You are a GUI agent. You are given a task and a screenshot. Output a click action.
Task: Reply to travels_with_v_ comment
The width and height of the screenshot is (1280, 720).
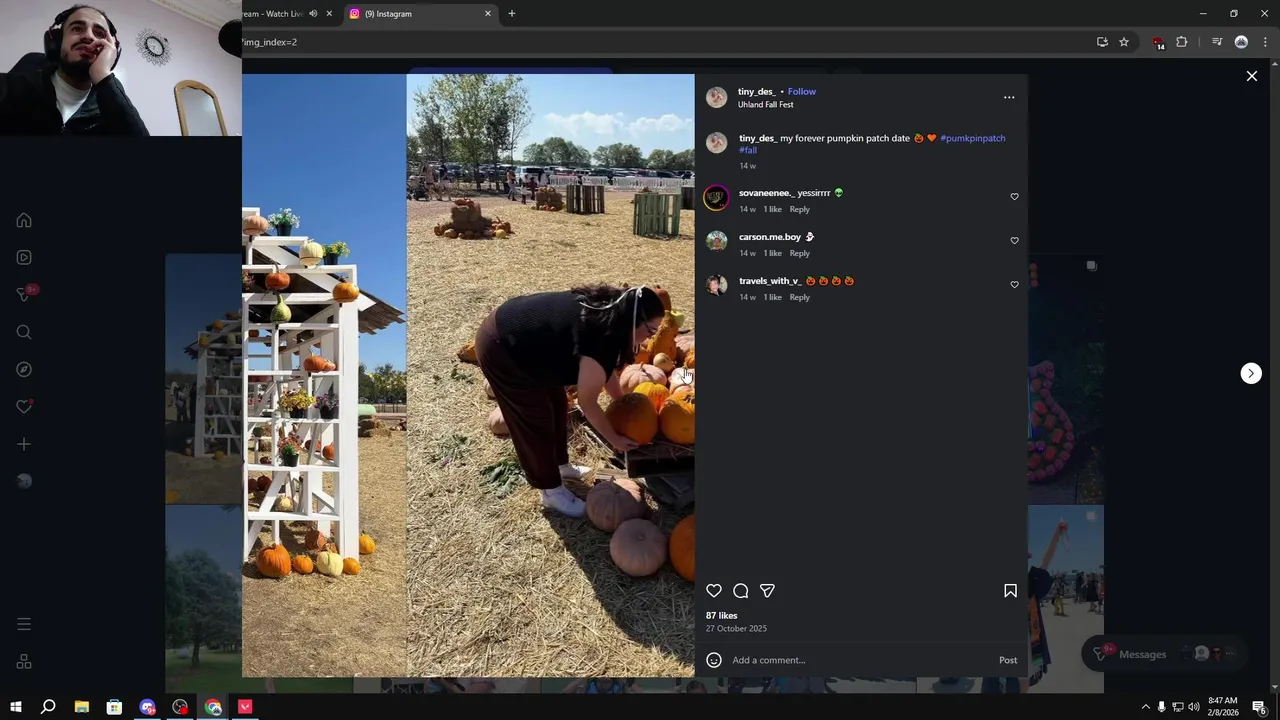coord(800,297)
